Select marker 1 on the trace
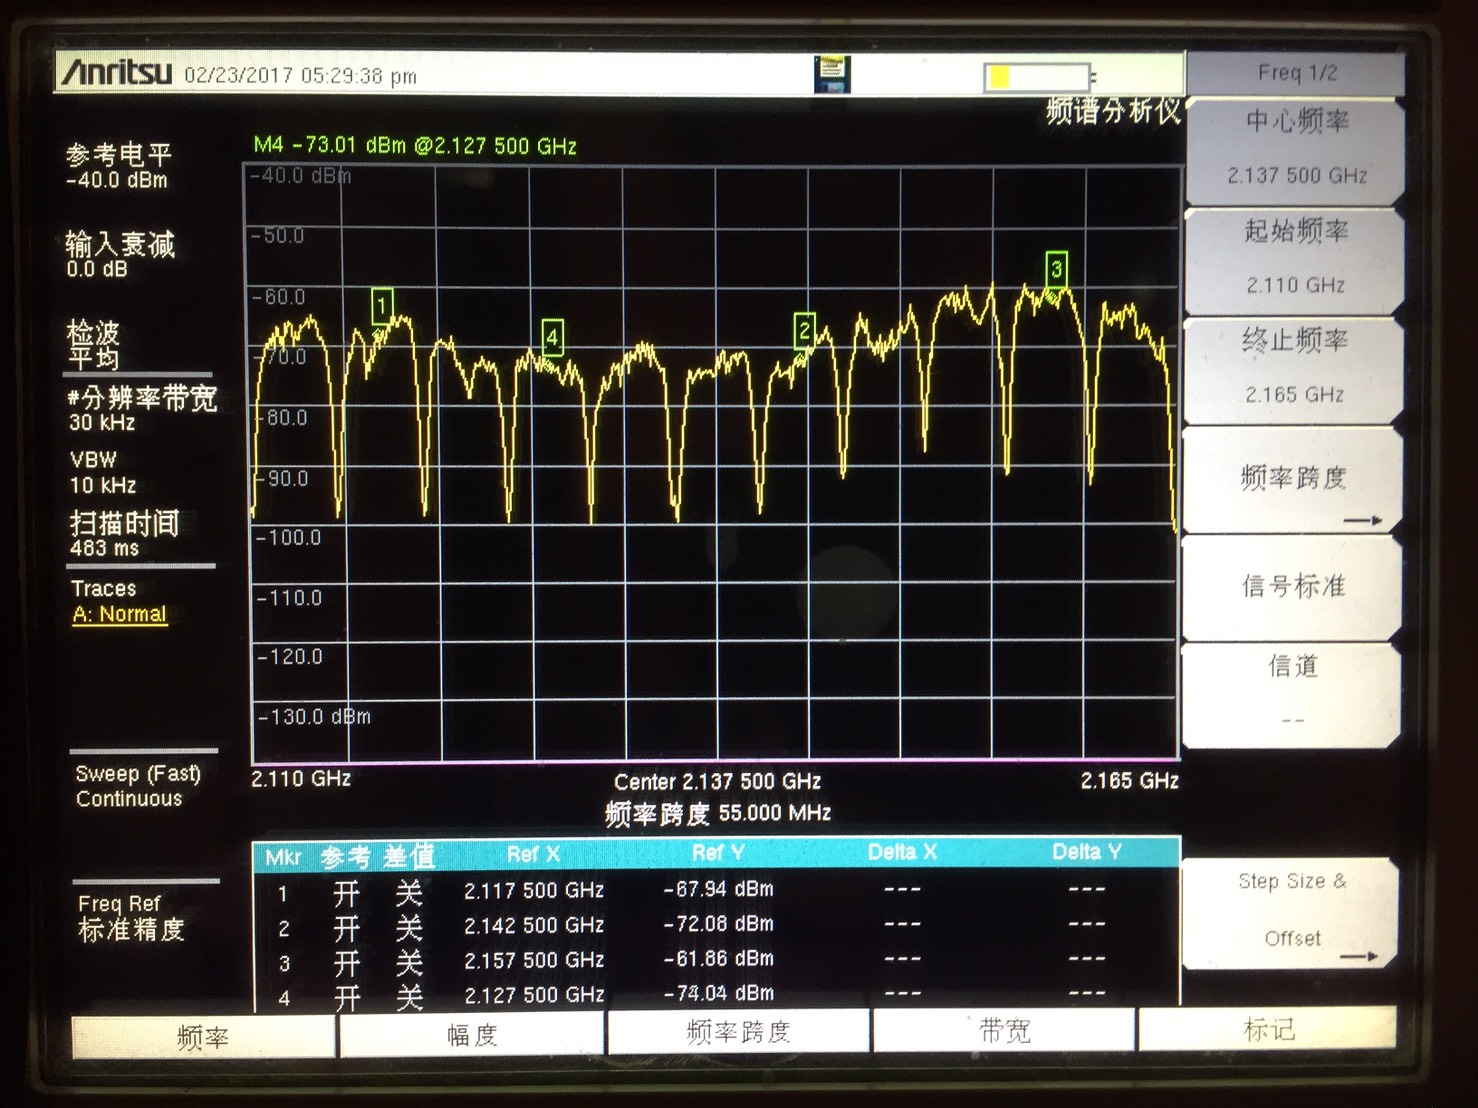This screenshot has width=1478, height=1108. tap(382, 305)
